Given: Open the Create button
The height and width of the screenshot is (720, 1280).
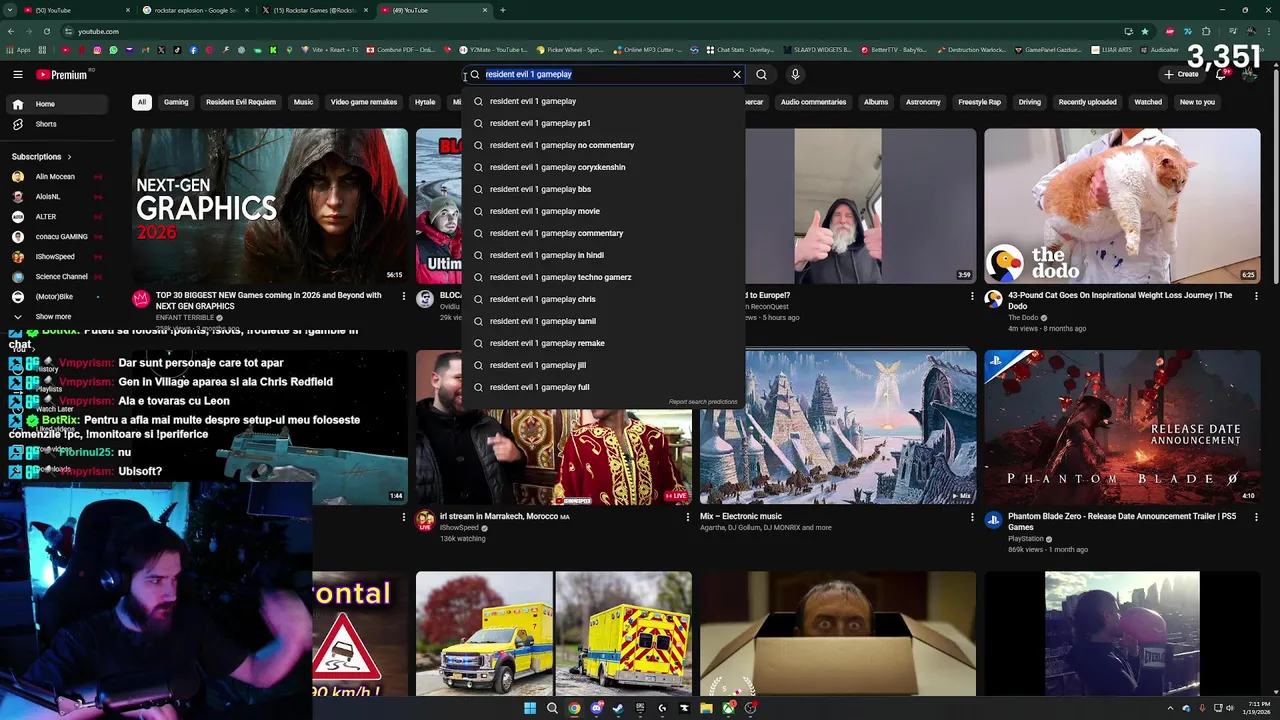Looking at the screenshot, I should [1181, 74].
